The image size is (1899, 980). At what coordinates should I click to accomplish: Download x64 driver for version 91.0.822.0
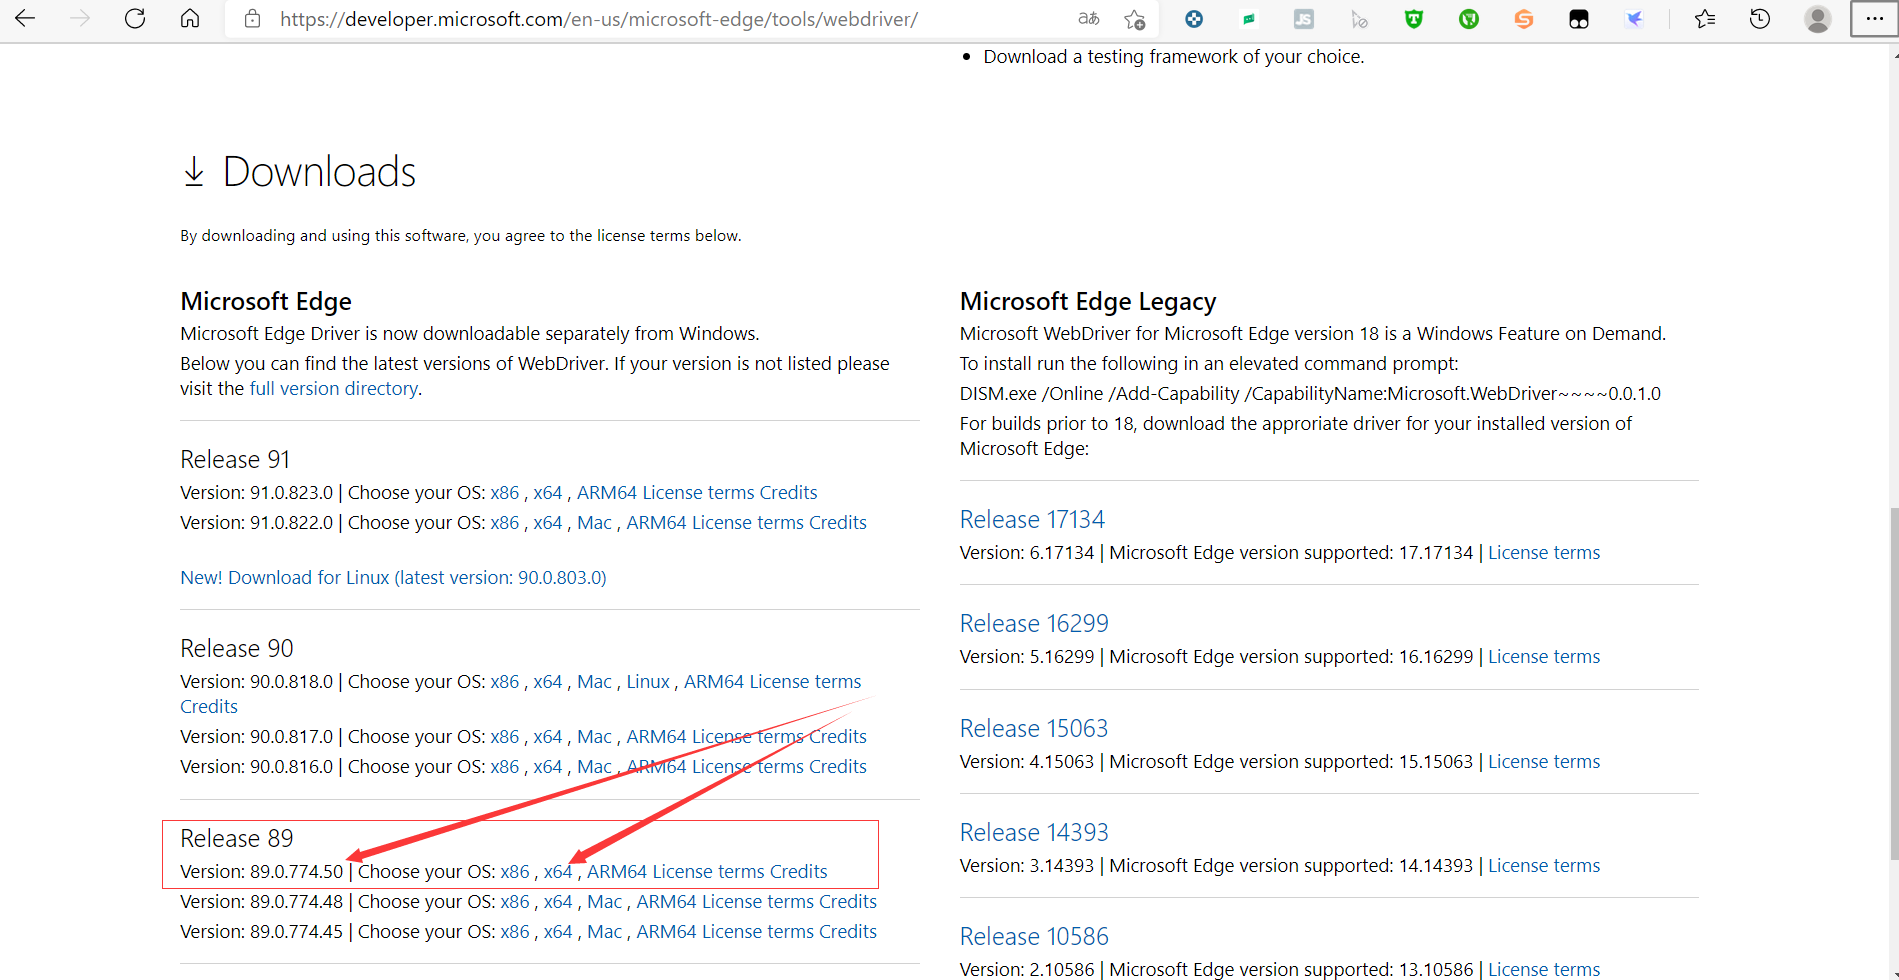tap(548, 522)
